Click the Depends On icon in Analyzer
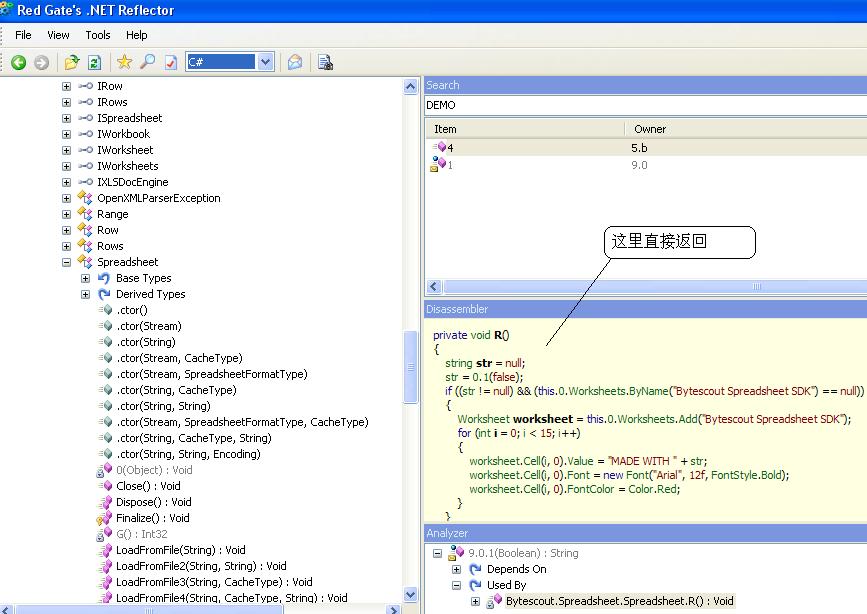The width and height of the screenshot is (867, 614). pos(475,569)
